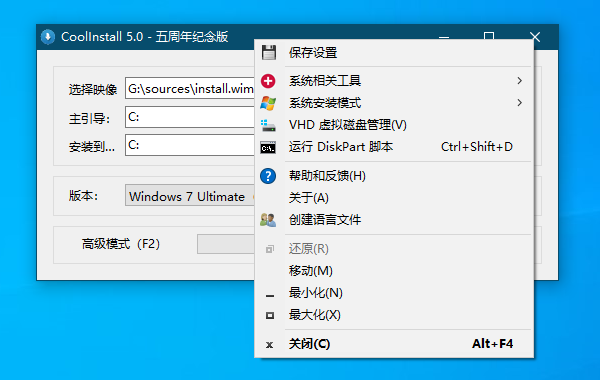Click the CoolInstall 5.0 title text
This screenshot has height=380, width=600.
[x=145, y=37]
